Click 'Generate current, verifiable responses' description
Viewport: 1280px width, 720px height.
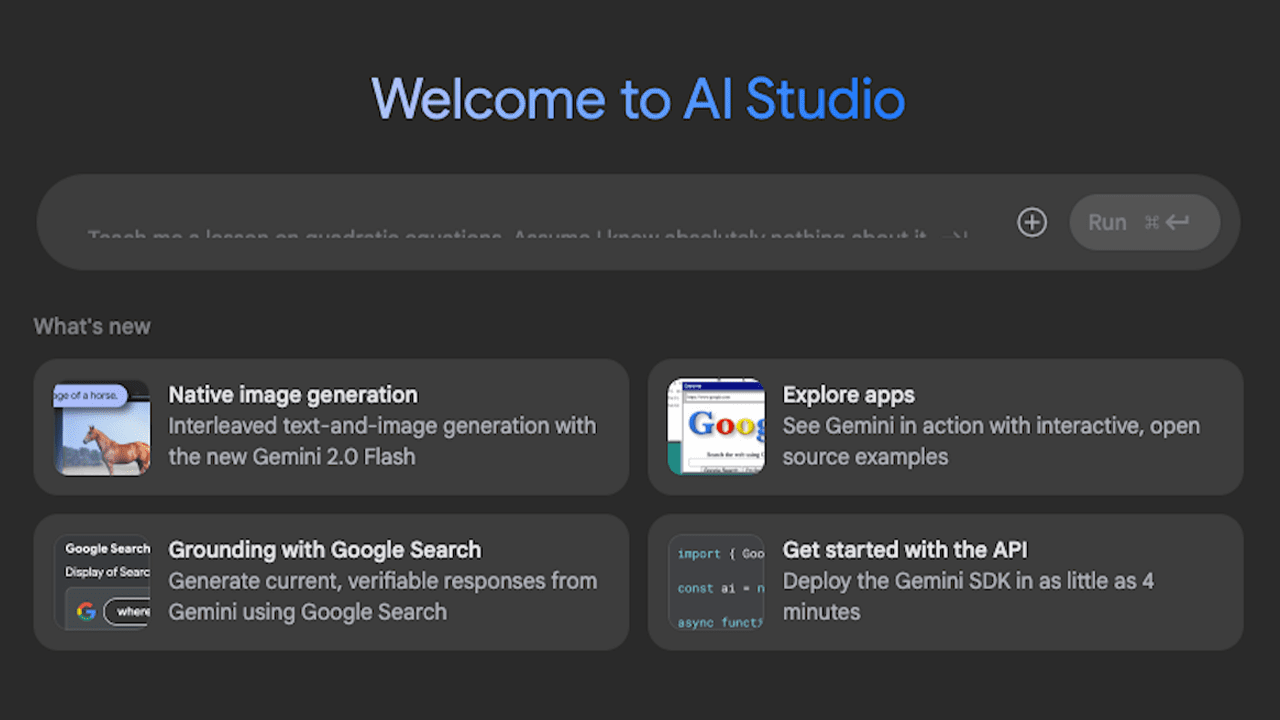click(382, 596)
